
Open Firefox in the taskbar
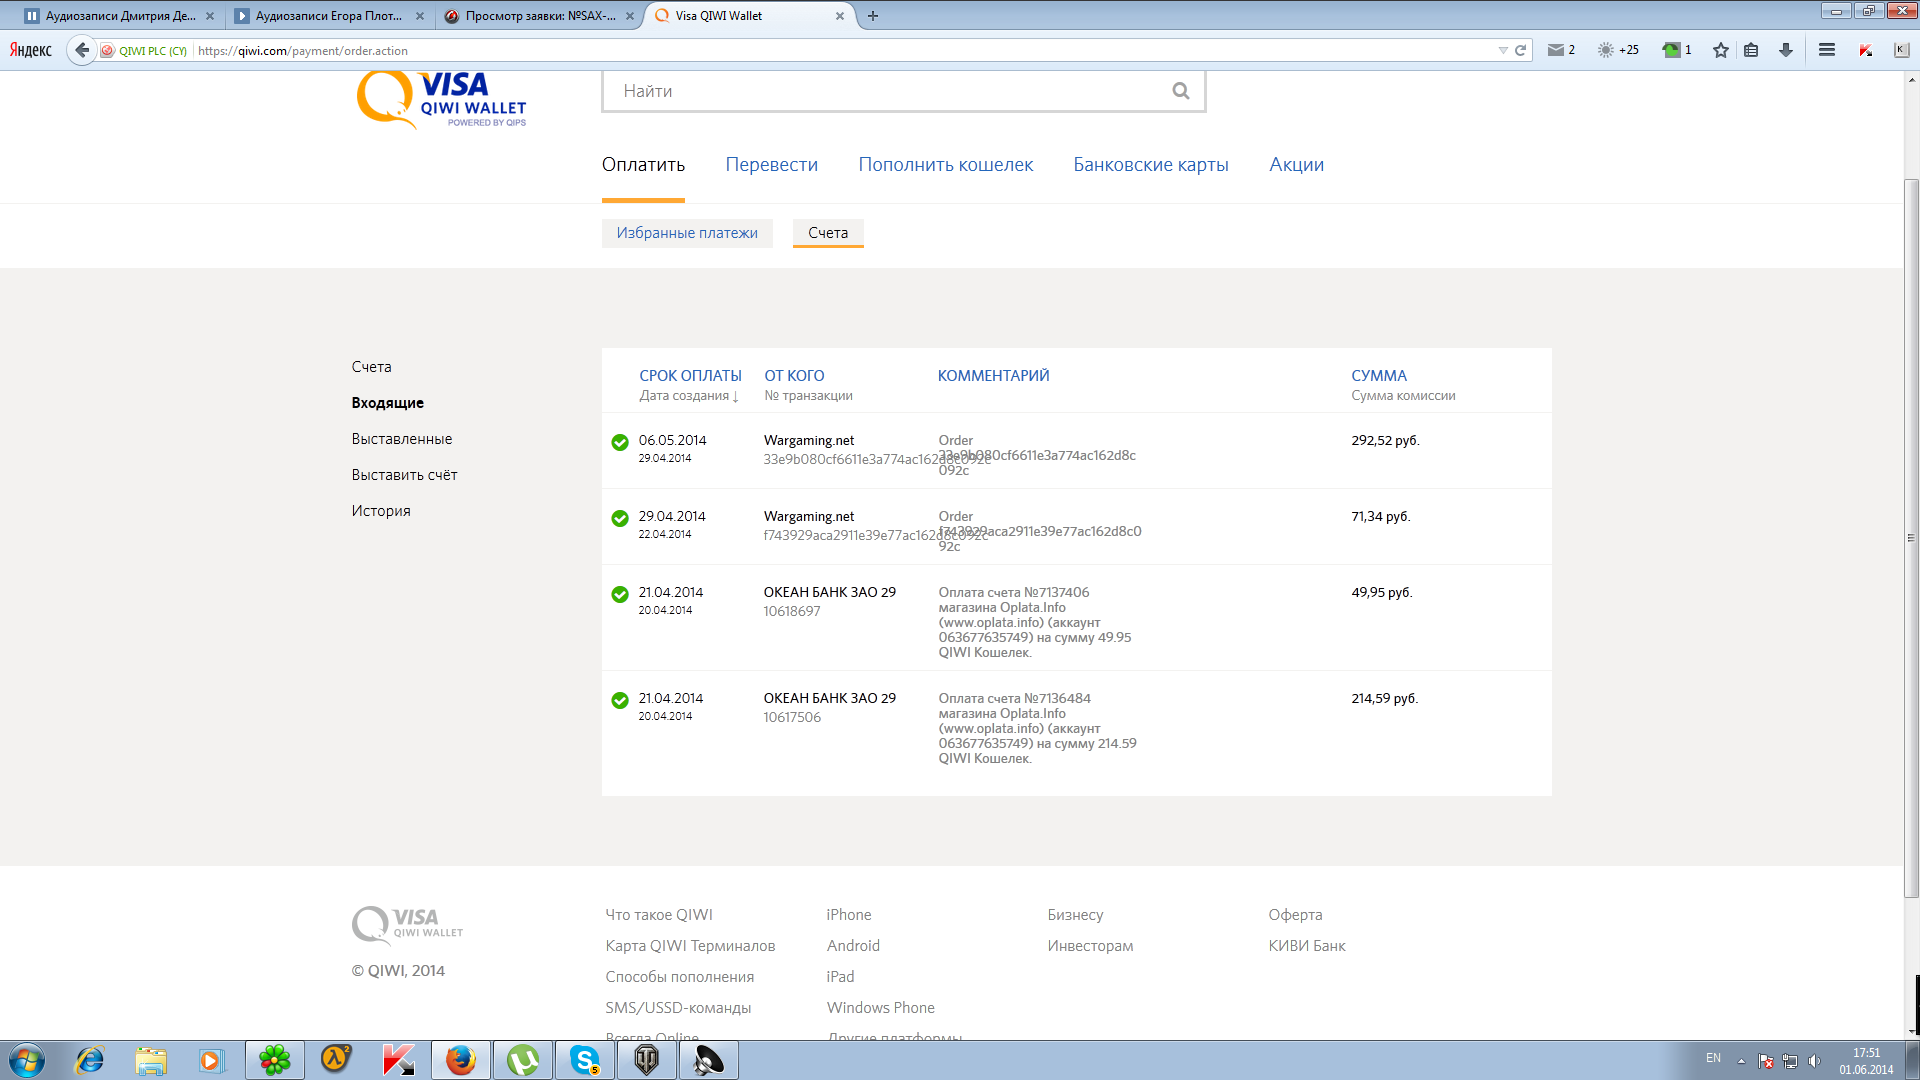pyautogui.click(x=460, y=1060)
